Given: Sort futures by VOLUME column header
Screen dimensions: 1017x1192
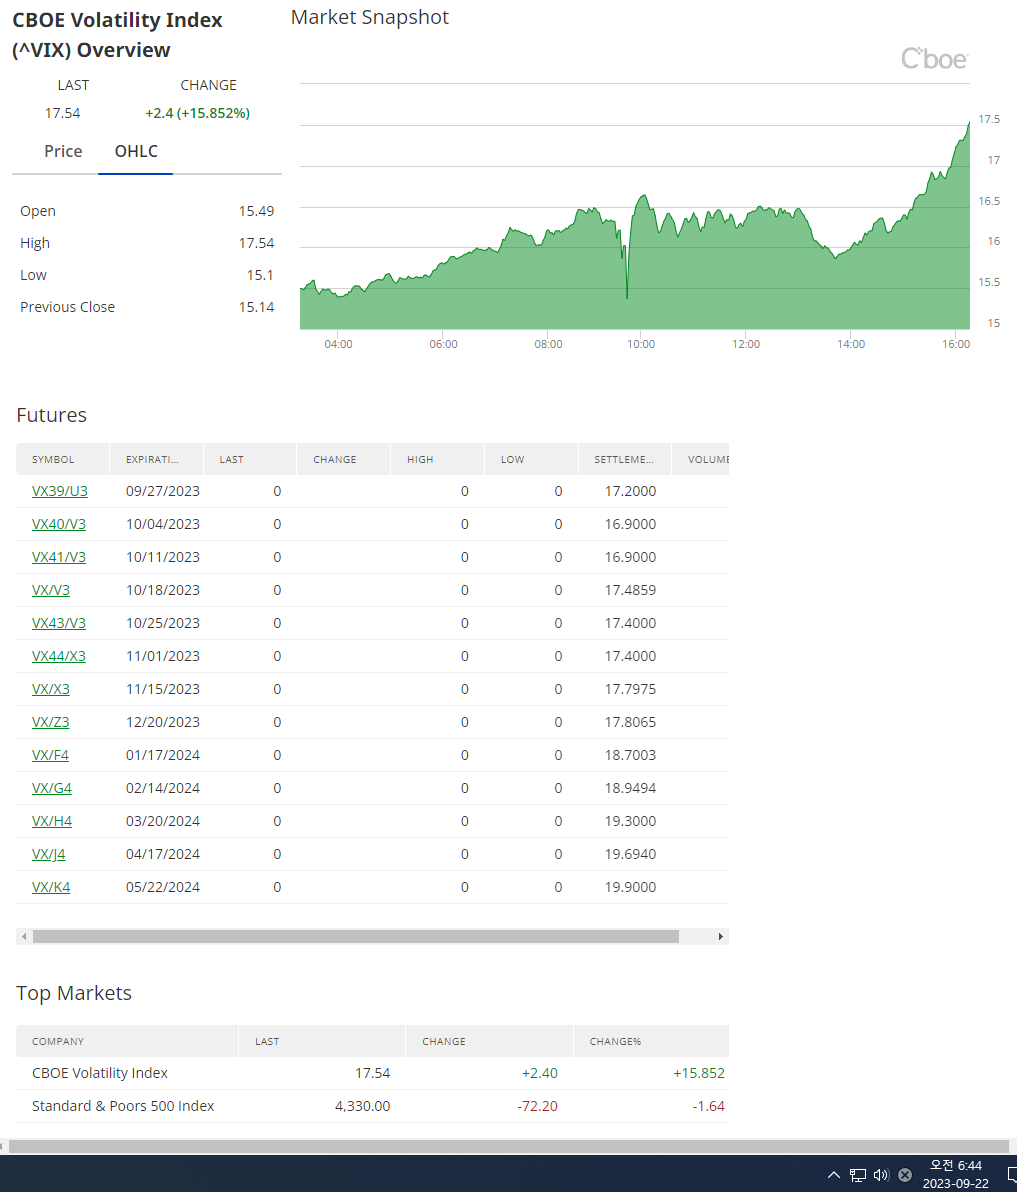Looking at the screenshot, I should pos(701,459).
